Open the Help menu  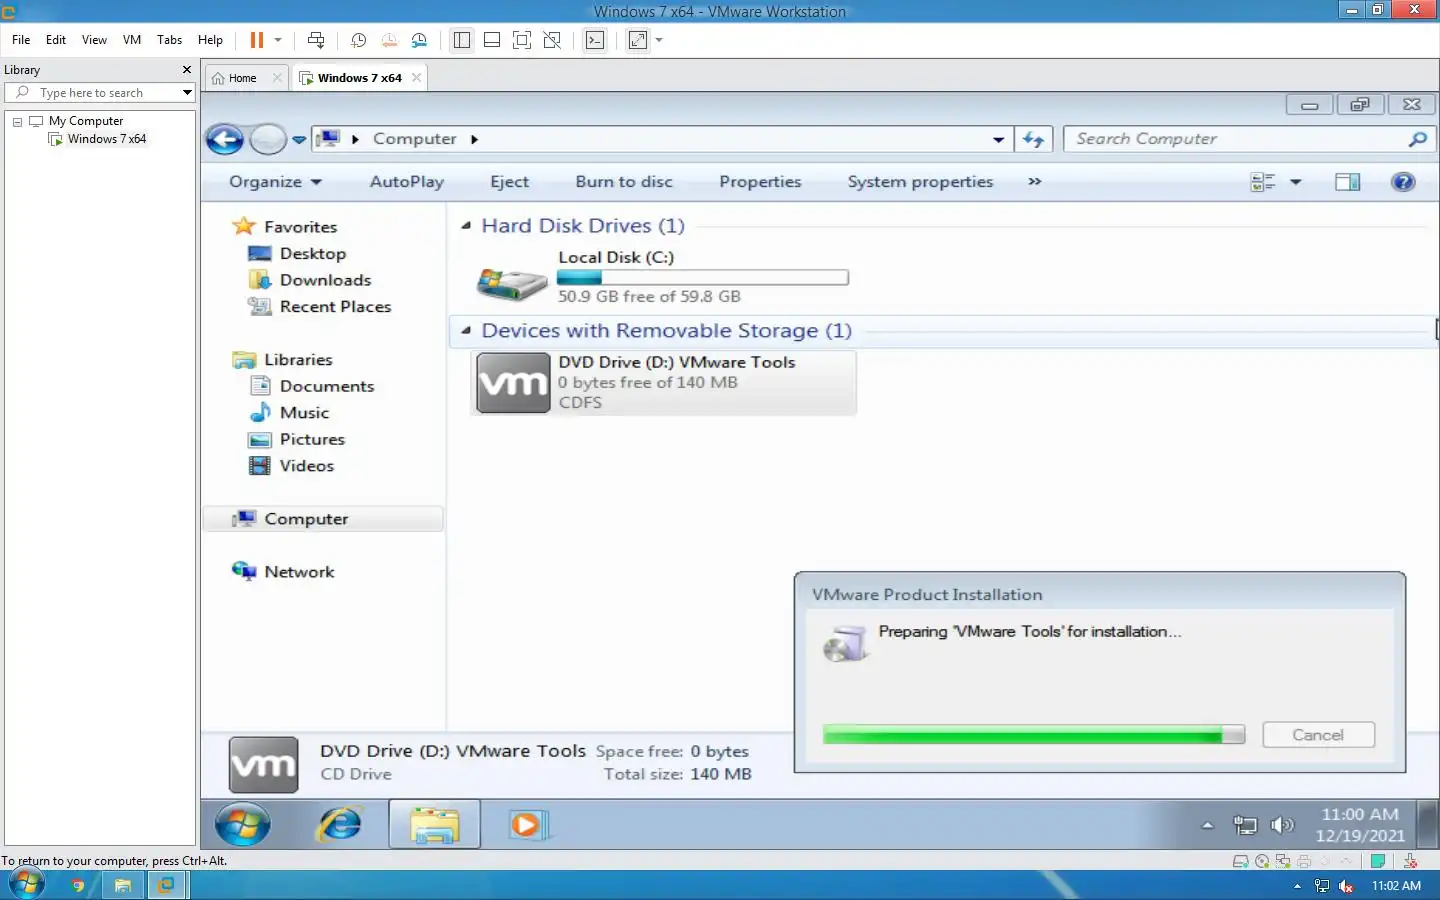tap(210, 40)
